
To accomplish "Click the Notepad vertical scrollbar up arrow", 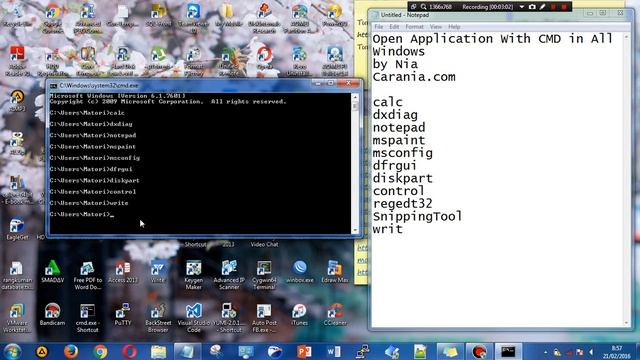I will [x=627, y=38].
